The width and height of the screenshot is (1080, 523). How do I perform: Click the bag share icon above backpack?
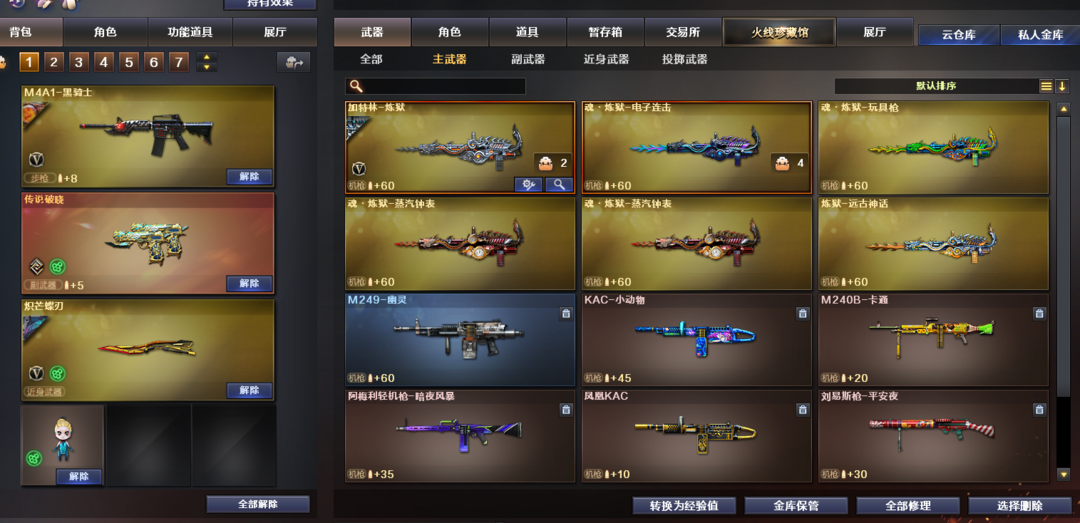[x=294, y=63]
